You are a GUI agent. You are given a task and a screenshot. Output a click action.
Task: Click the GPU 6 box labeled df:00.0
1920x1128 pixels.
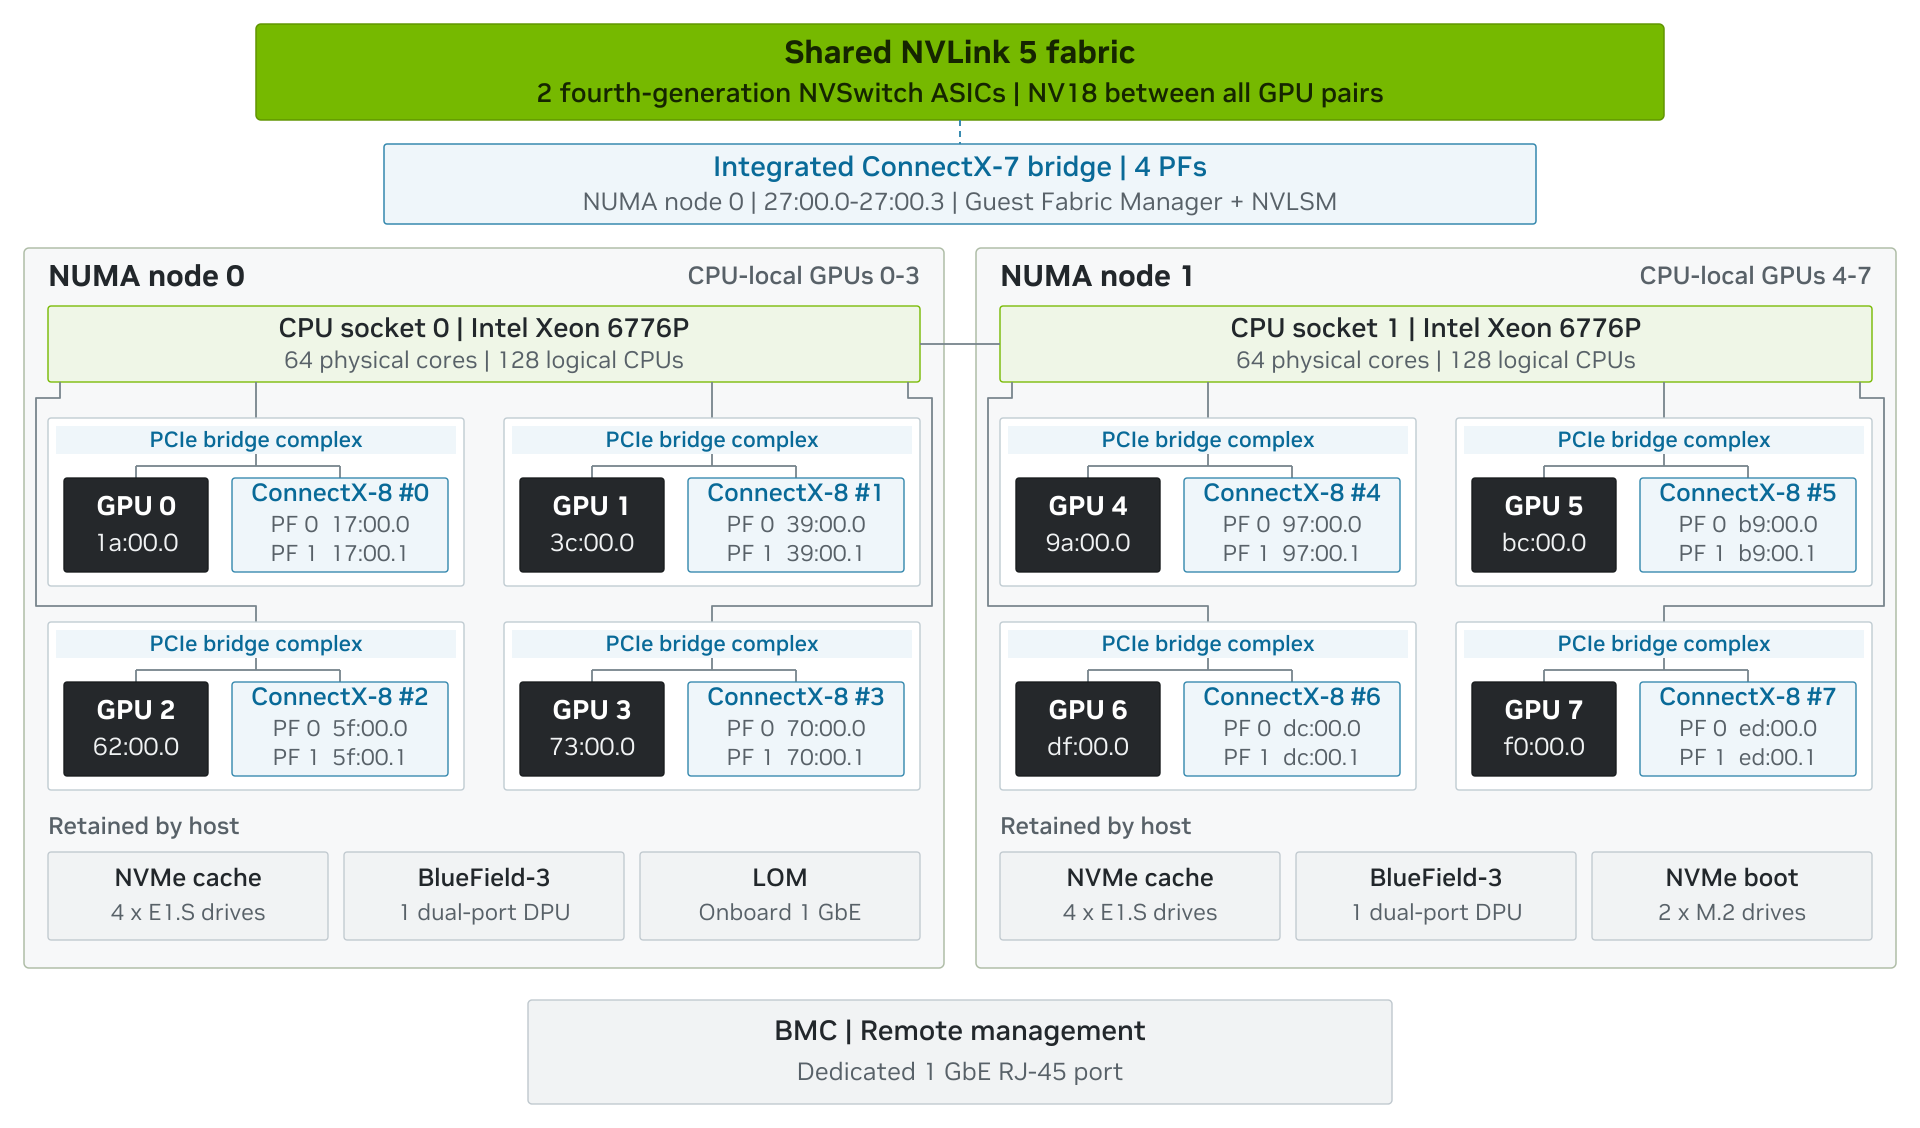click(1088, 729)
